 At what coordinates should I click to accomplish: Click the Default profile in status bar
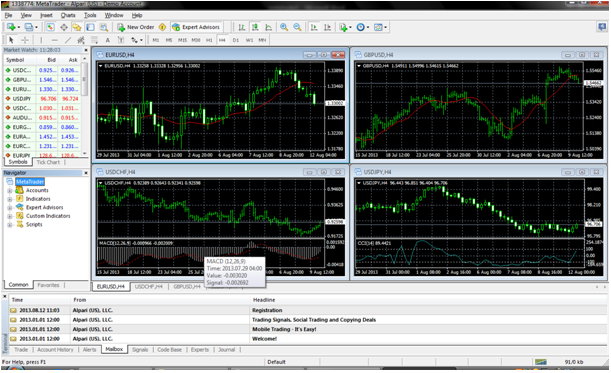coord(276,362)
